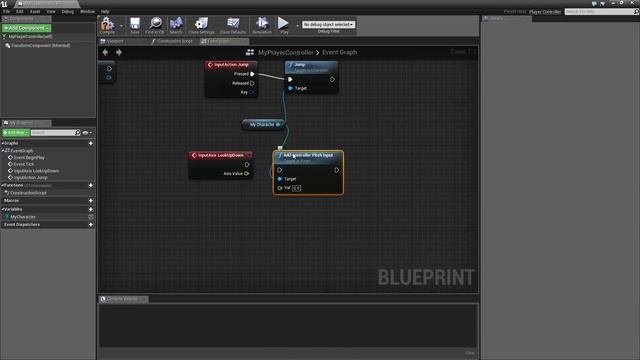Open the eye view options dropdown
This screenshot has height=360, width=640.
point(87,133)
